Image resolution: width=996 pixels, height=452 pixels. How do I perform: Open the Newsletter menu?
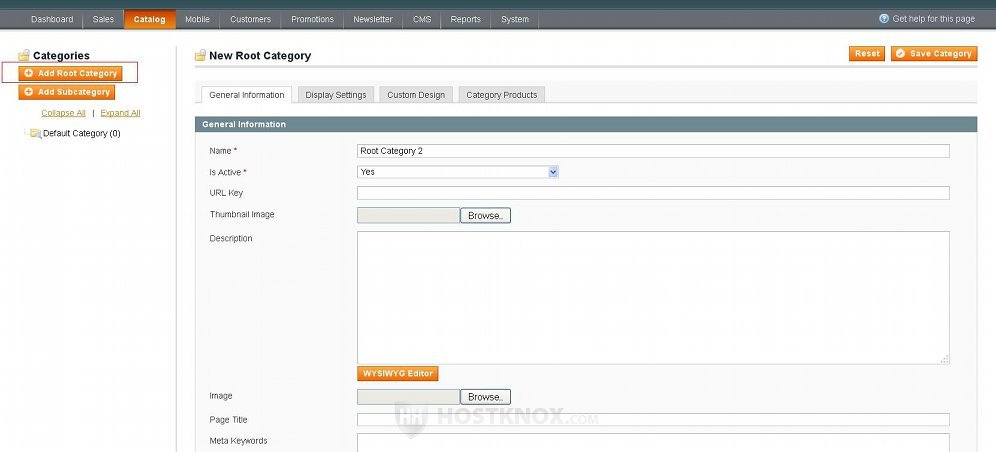pos(373,19)
